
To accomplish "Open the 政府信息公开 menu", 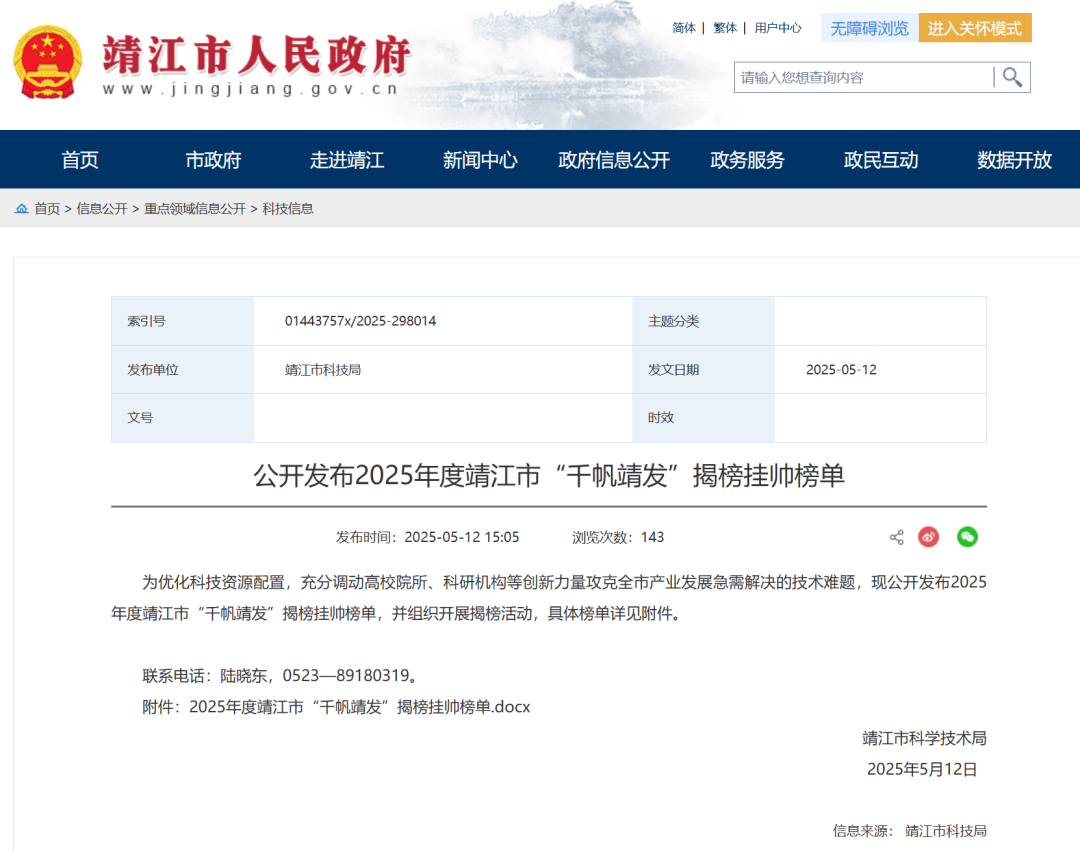I will 612,159.
